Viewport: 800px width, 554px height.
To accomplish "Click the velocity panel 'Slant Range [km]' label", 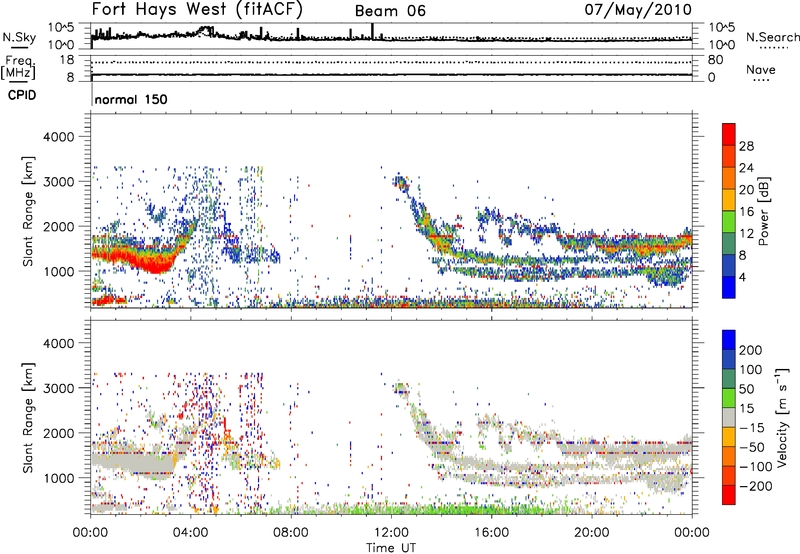I will (28, 418).
